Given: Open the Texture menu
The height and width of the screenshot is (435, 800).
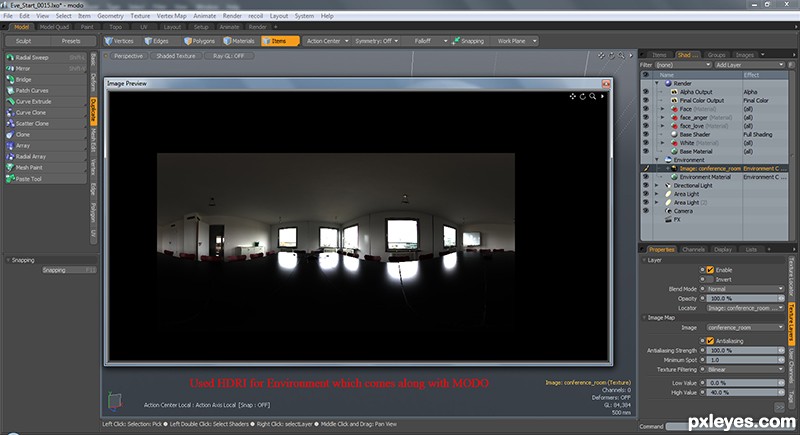Looking at the screenshot, I should [140, 16].
